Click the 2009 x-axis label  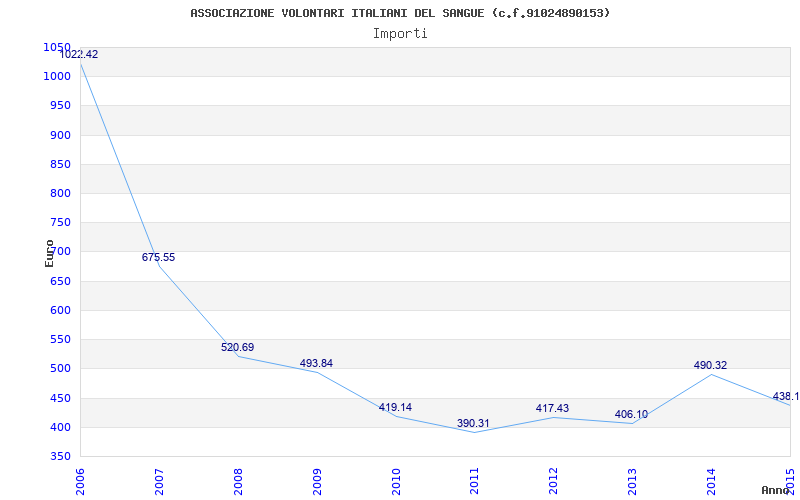point(317,481)
